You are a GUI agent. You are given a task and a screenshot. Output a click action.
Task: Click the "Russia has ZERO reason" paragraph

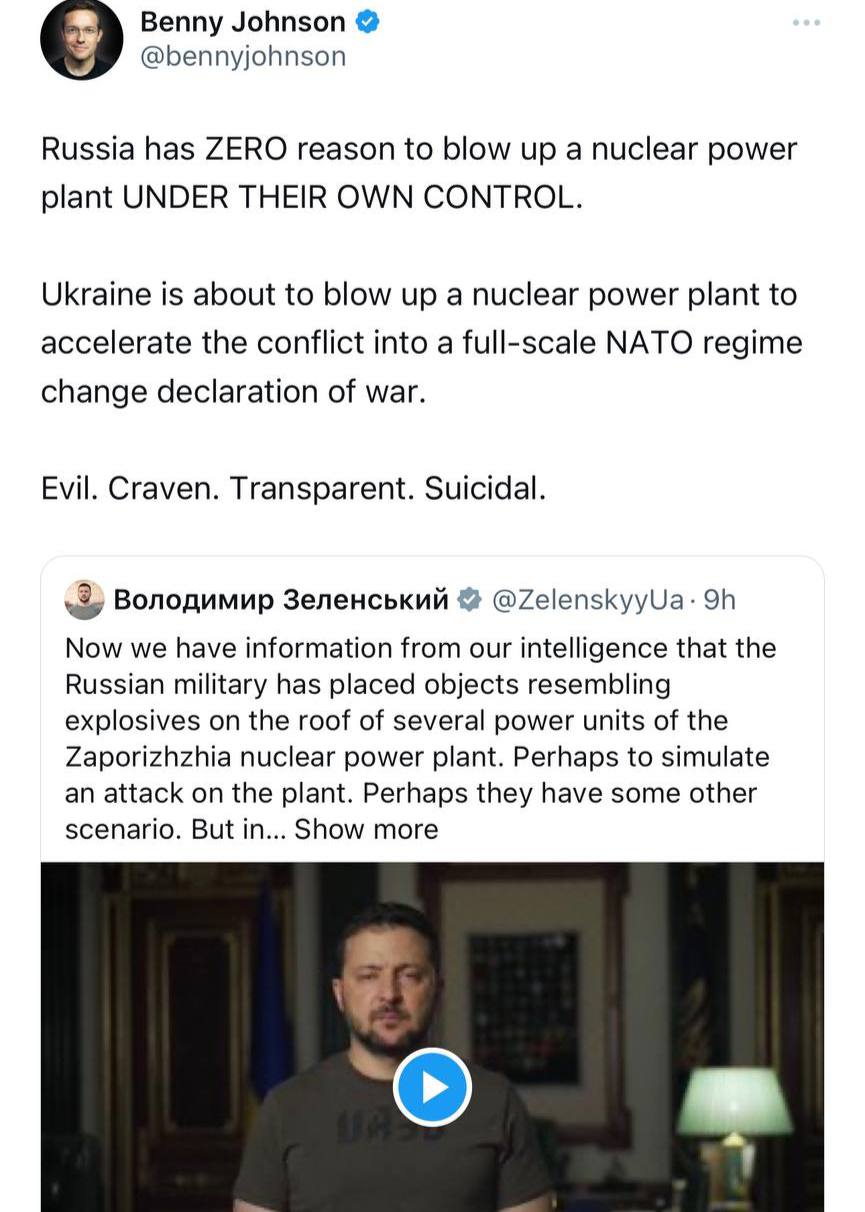click(x=419, y=172)
